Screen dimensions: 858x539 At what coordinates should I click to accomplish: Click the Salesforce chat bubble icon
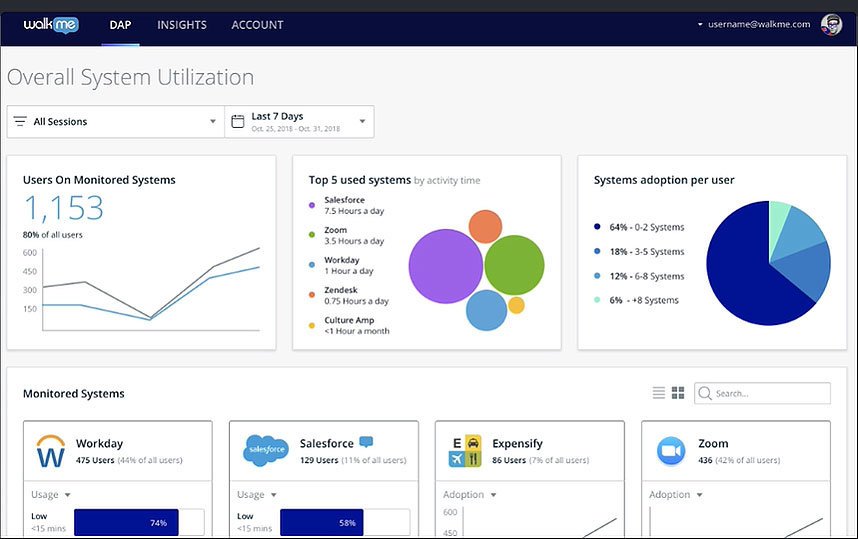coord(366,442)
